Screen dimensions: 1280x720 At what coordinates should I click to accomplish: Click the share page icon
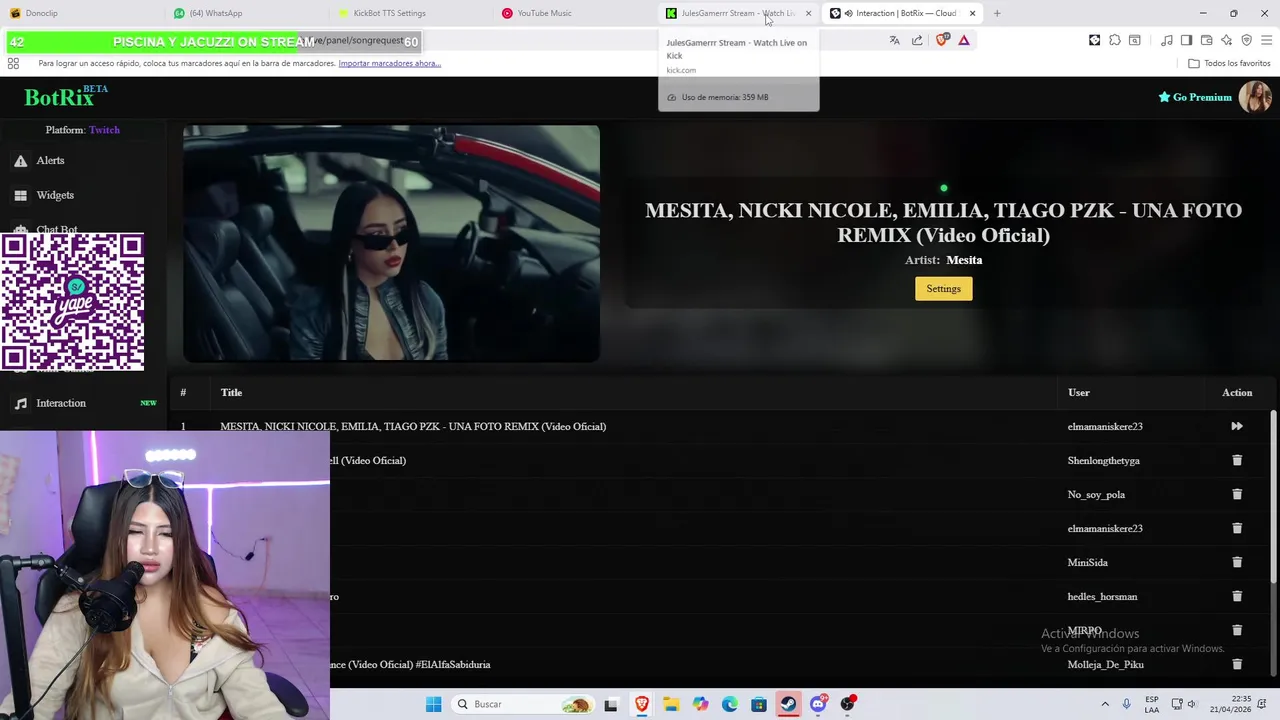pyautogui.click(x=917, y=40)
